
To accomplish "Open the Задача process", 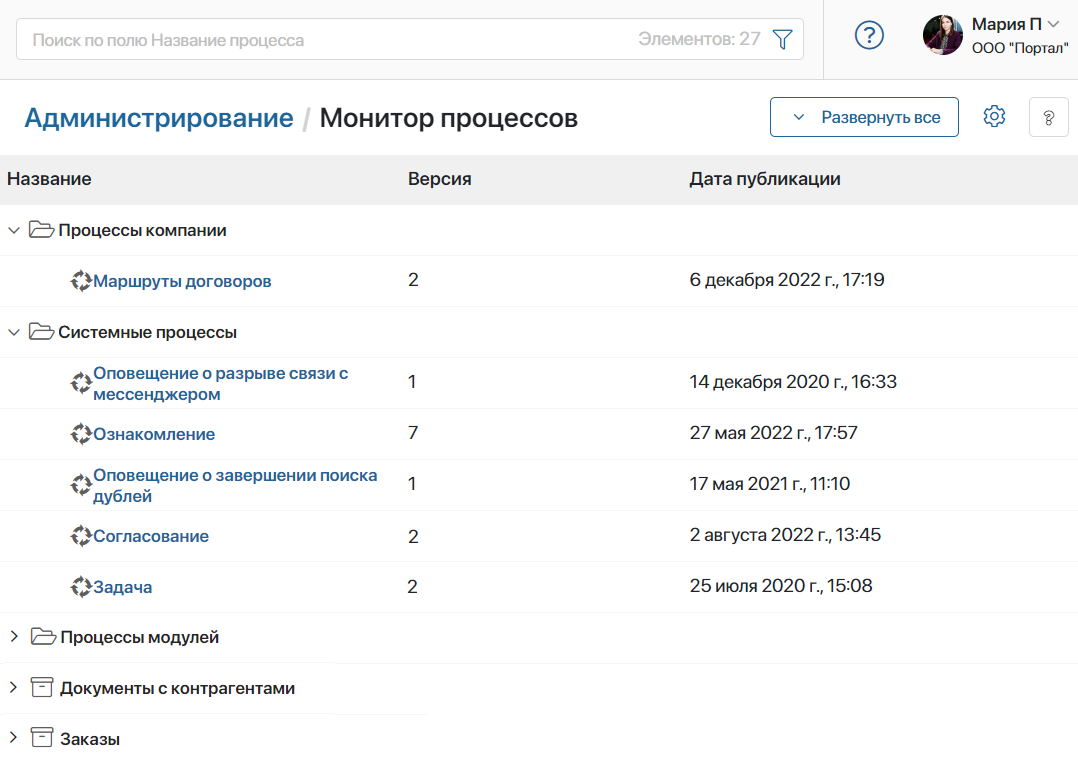I will click(122, 587).
